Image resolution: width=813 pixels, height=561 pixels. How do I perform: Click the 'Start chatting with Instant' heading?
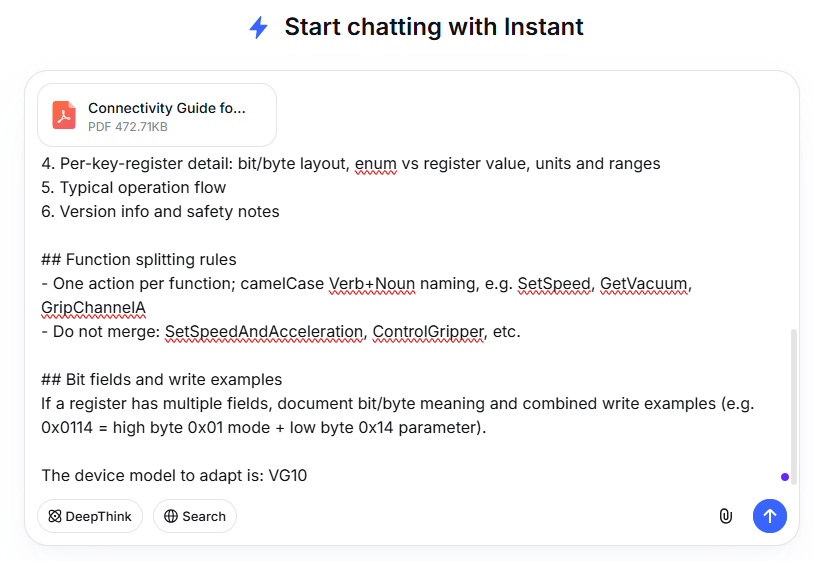(x=433, y=27)
